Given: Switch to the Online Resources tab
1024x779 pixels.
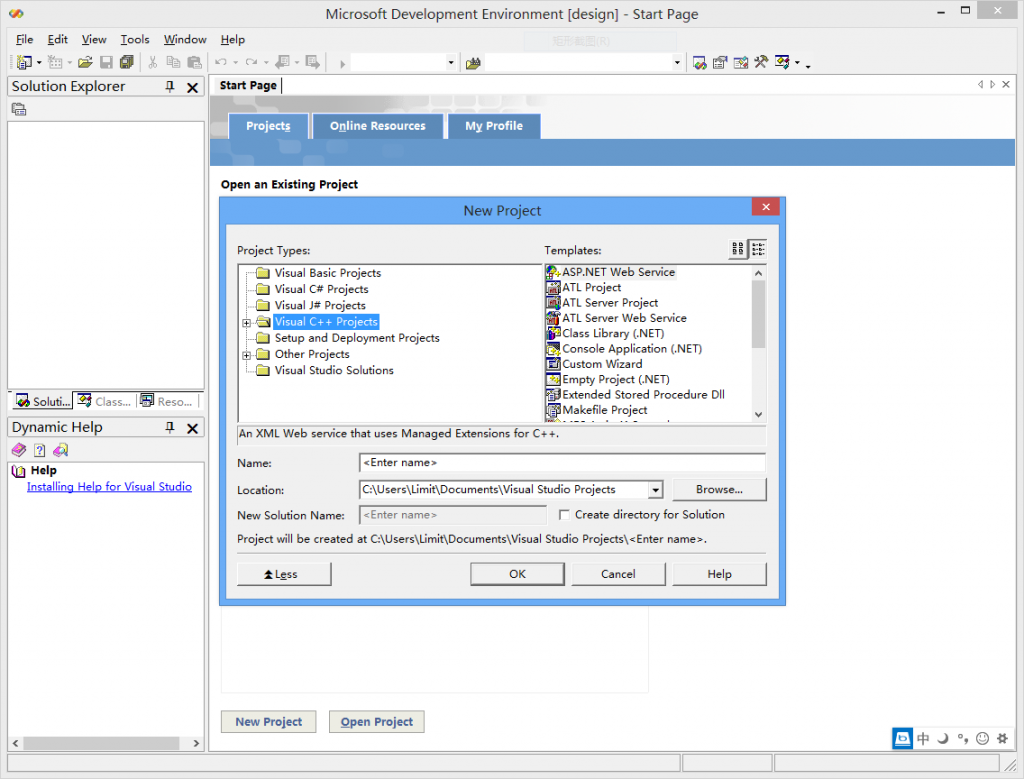Looking at the screenshot, I should (x=377, y=125).
